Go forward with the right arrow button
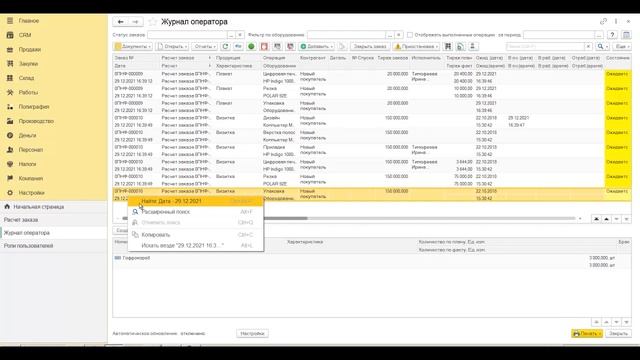Screen dimensions: 640x360 pyautogui.click(x=136, y=22)
